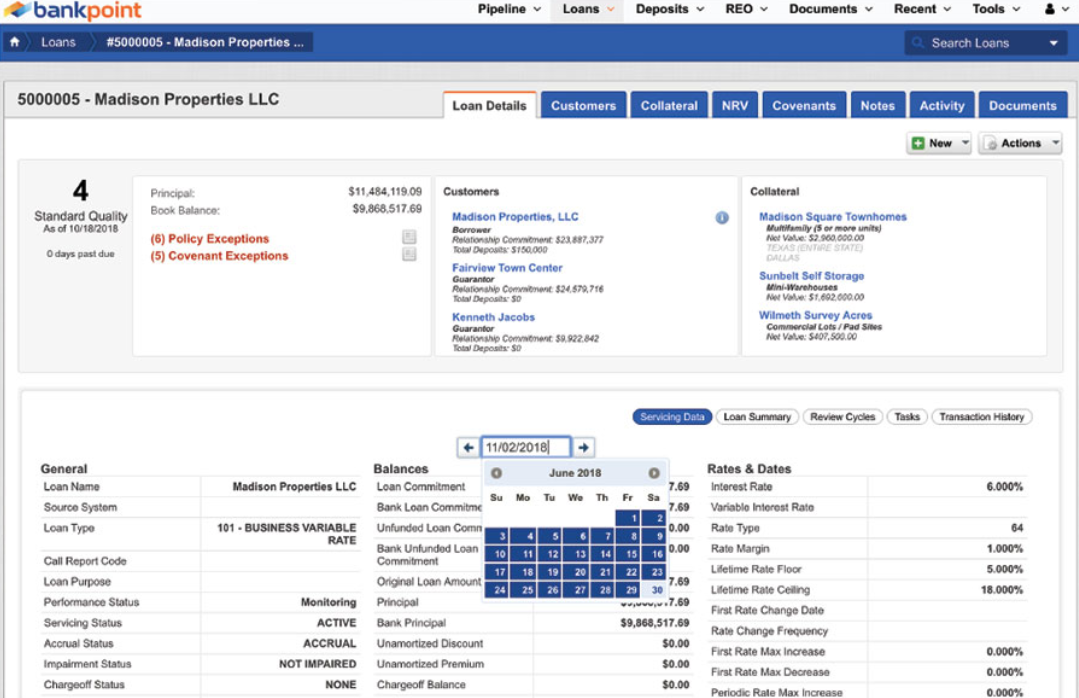This screenshot has height=698, width=1079.
Task: Expand the Search Loans dropdown arrow
Action: [x=1053, y=43]
